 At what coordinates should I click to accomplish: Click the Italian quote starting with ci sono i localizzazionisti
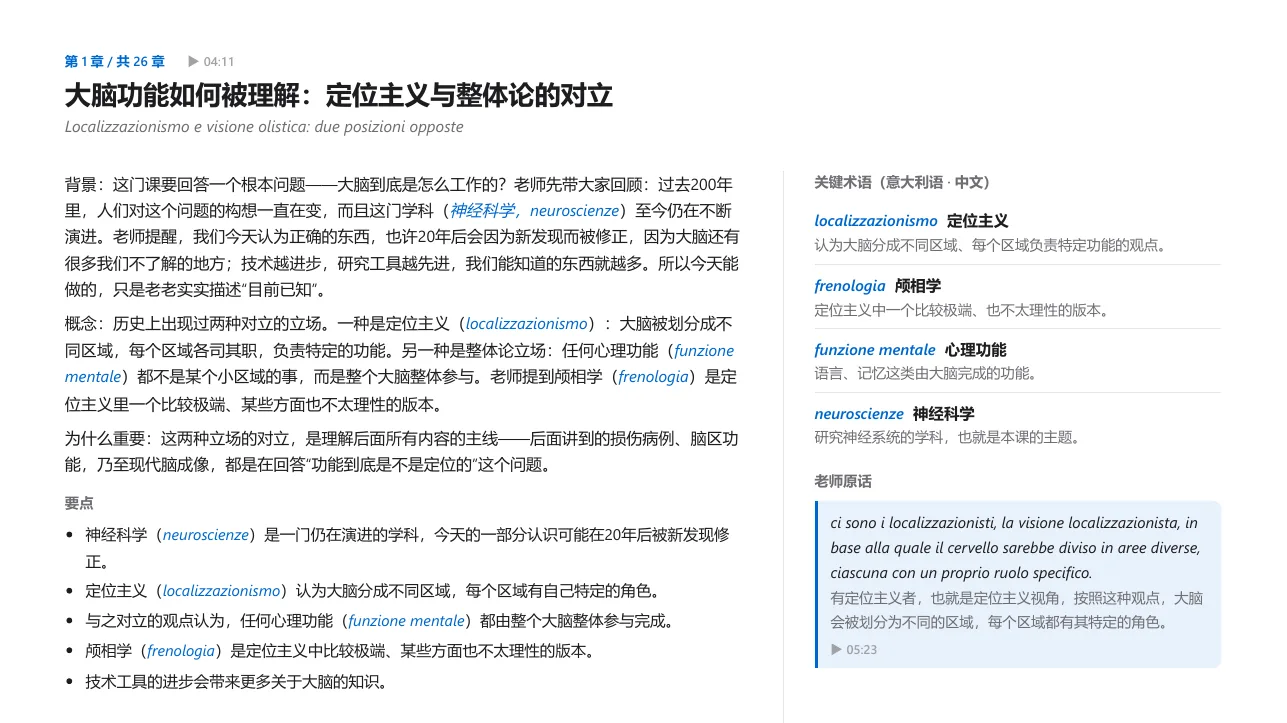(x=1015, y=548)
